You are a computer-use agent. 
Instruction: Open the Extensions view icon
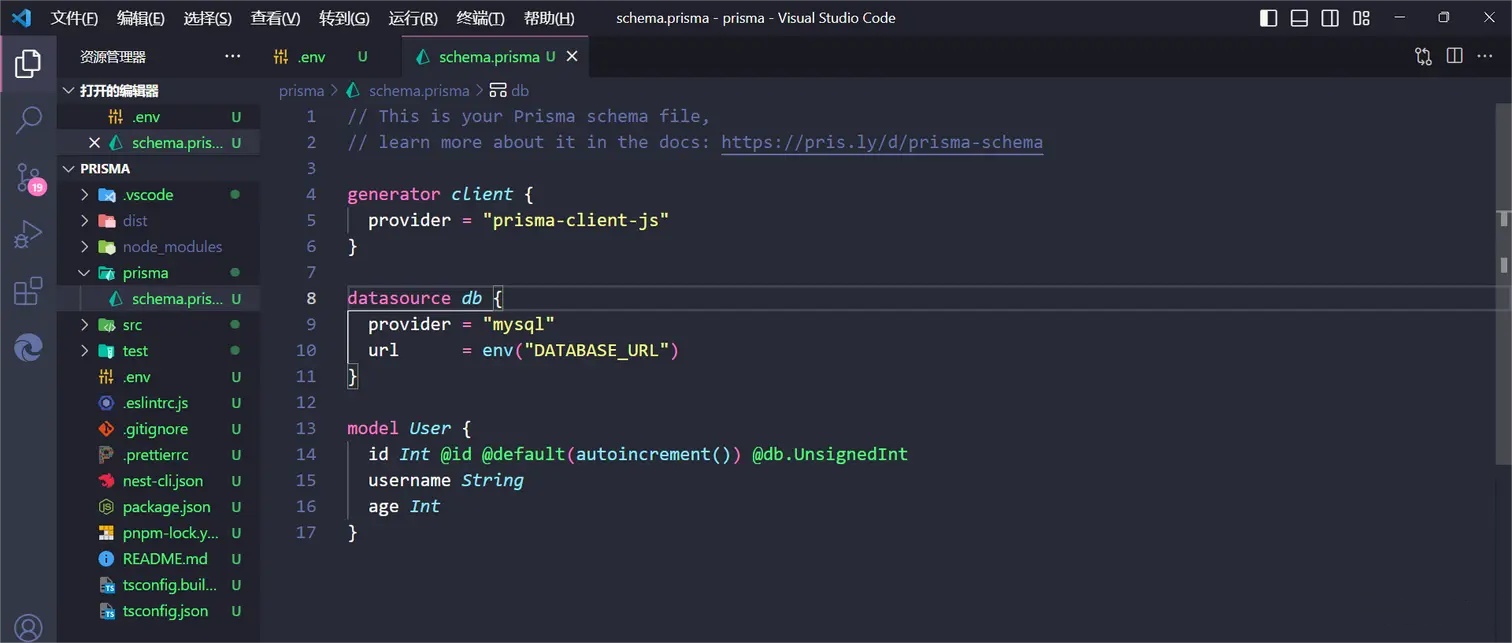[28, 292]
